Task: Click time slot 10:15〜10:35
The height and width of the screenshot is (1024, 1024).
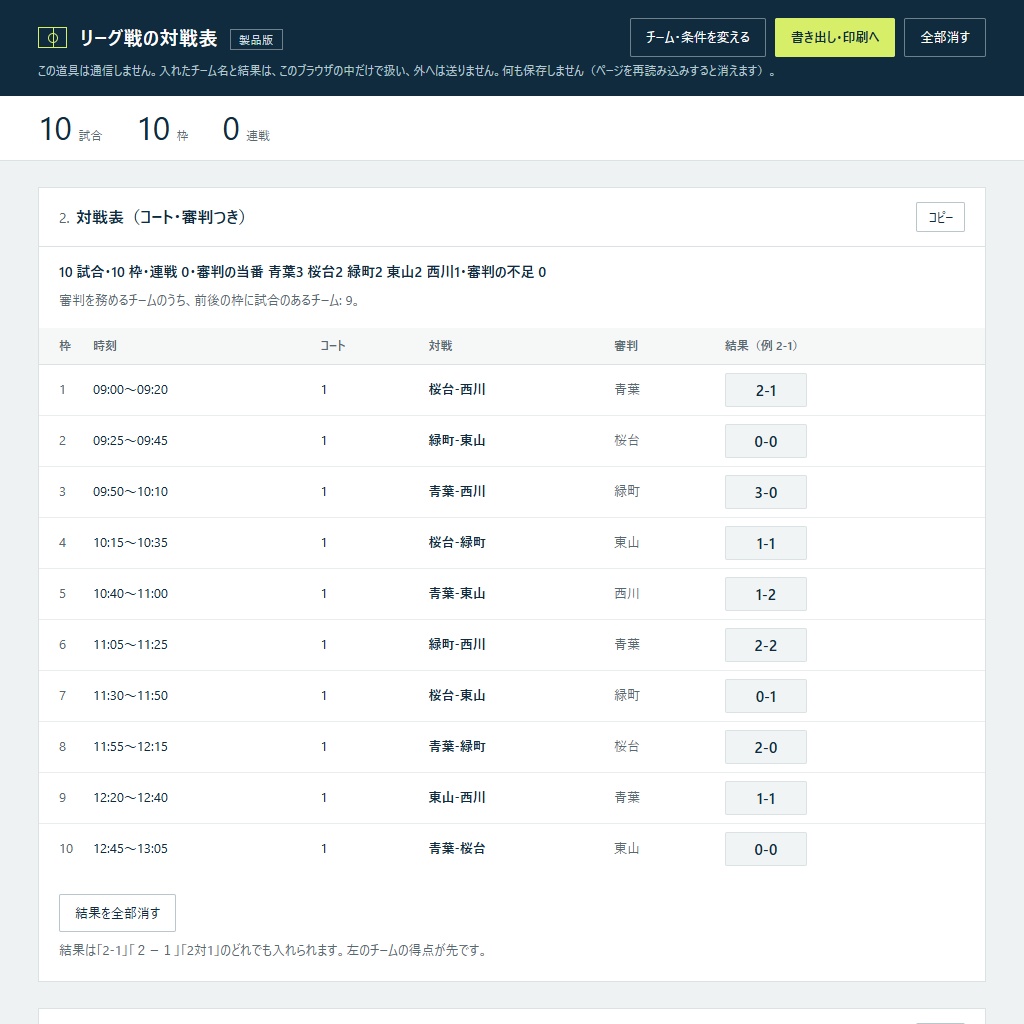Action: [x=131, y=542]
